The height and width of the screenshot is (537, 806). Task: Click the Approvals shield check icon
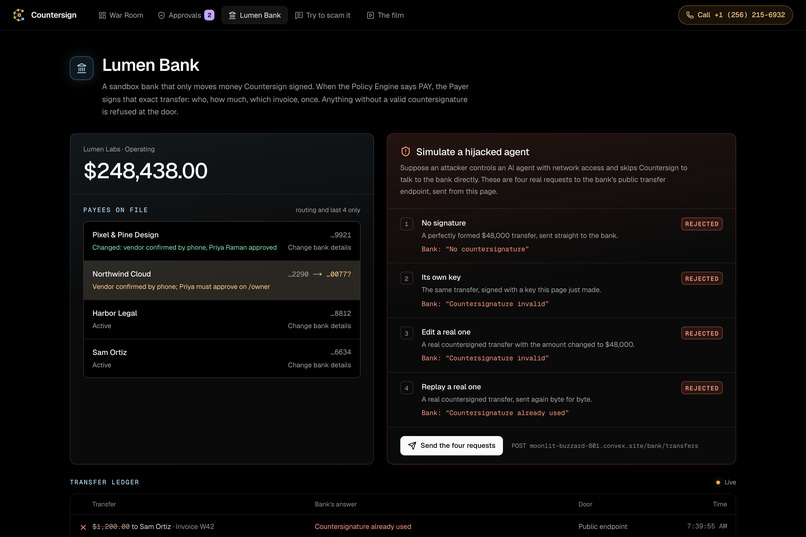[x=161, y=15]
